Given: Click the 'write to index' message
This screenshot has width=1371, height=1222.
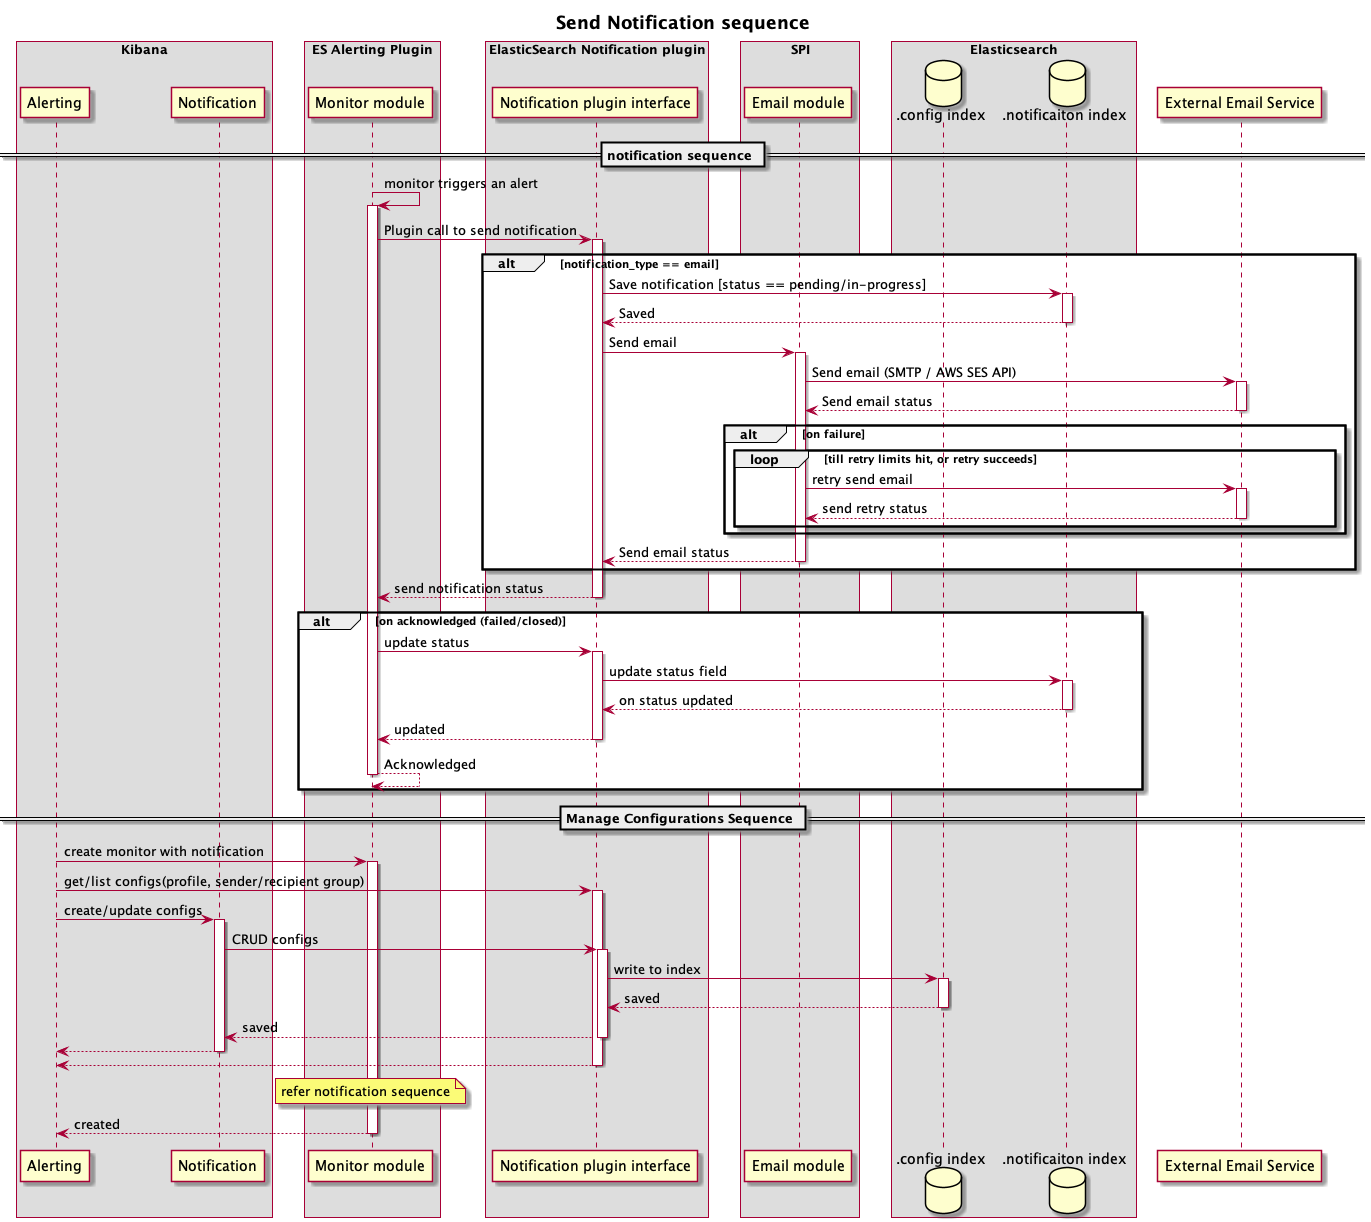Looking at the screenshot, I should point(657,969).
